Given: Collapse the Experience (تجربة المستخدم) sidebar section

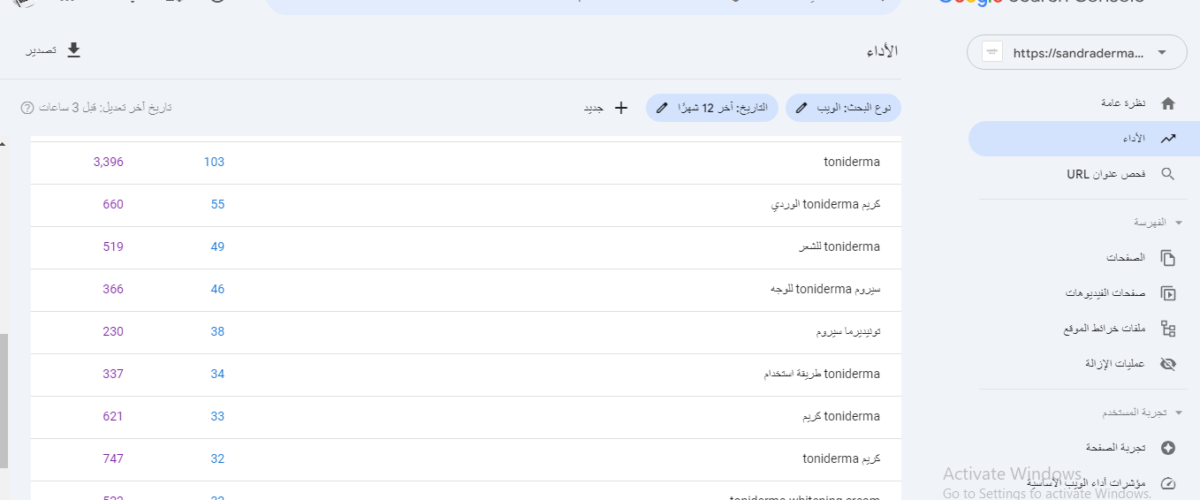Looking at the screenshot, I should [1178, 412].
